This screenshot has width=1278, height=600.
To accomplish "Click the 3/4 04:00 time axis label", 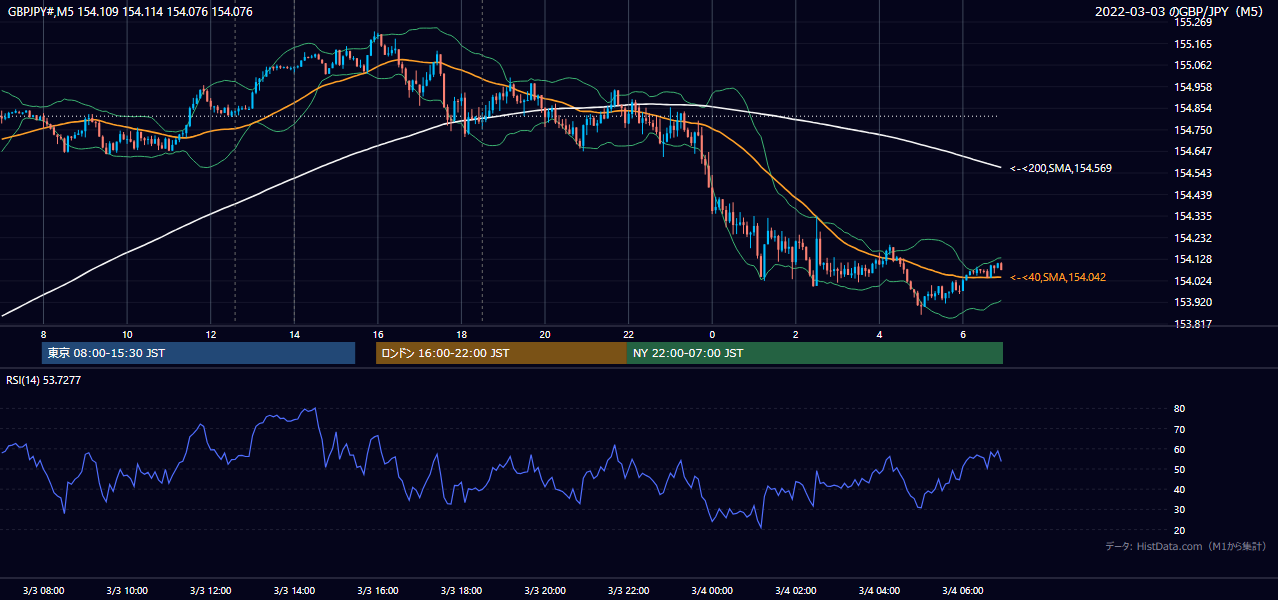I will 879,590.
